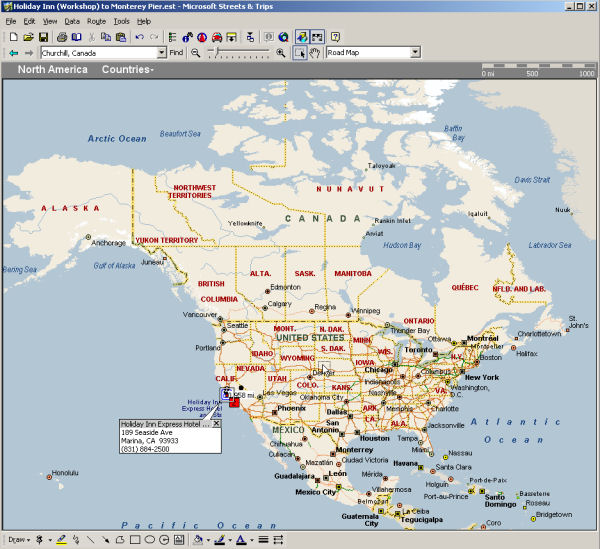The image size is (600, 549).
Task: Select the Pushpin drawing tool
Action: [x=39, y=540]
